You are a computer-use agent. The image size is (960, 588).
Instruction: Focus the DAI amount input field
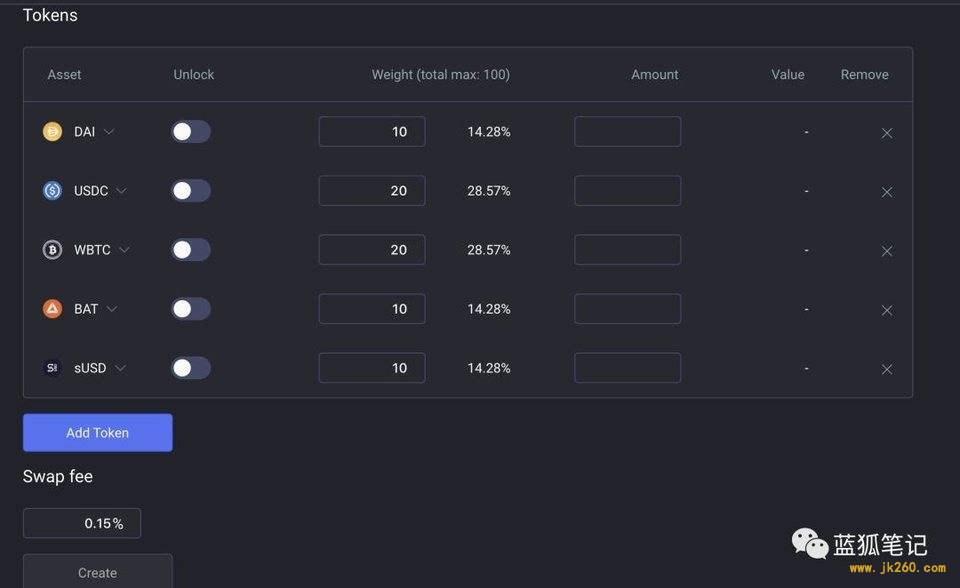(627, 132)
